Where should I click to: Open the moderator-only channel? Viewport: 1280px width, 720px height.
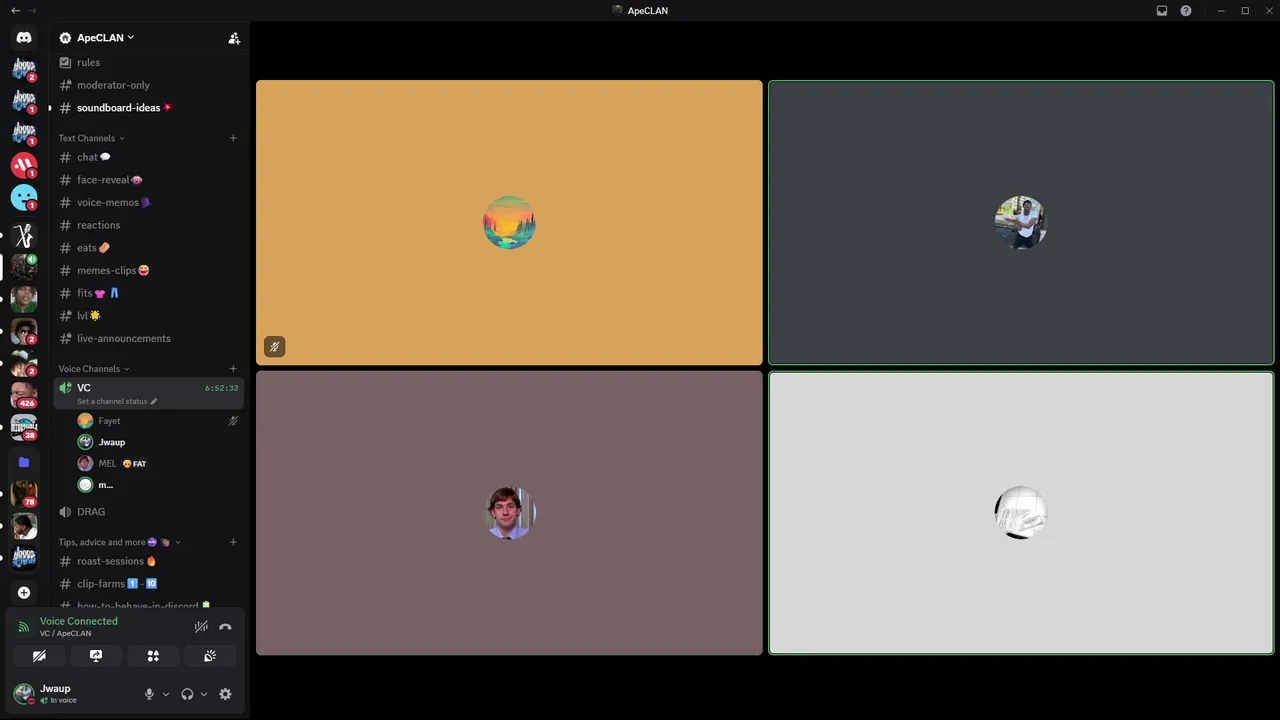148,85
